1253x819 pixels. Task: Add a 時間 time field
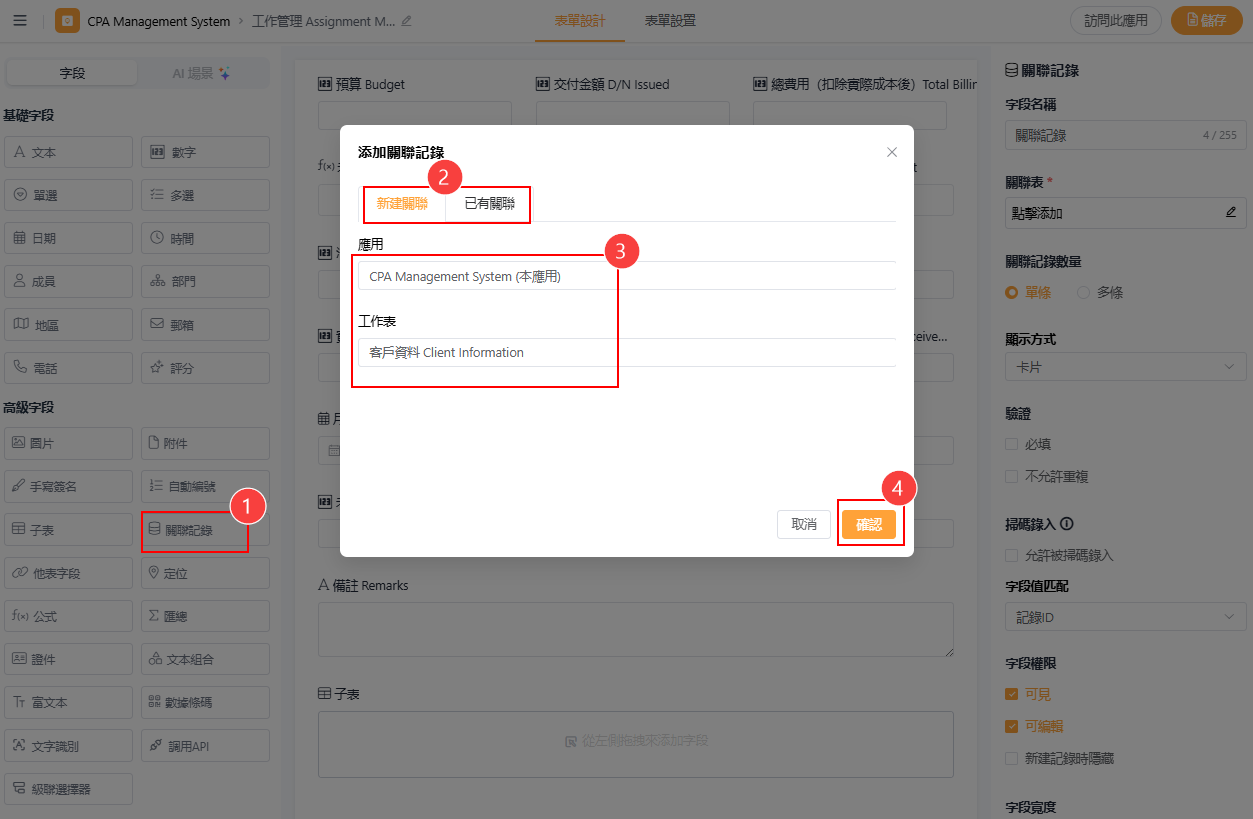coord(205,238)
